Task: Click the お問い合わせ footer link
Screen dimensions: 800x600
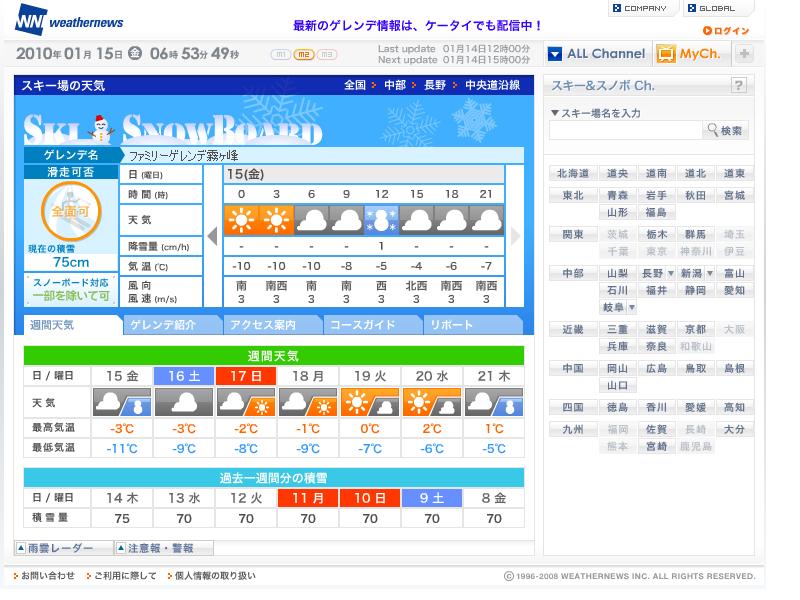Action: (x=47, y=576)
